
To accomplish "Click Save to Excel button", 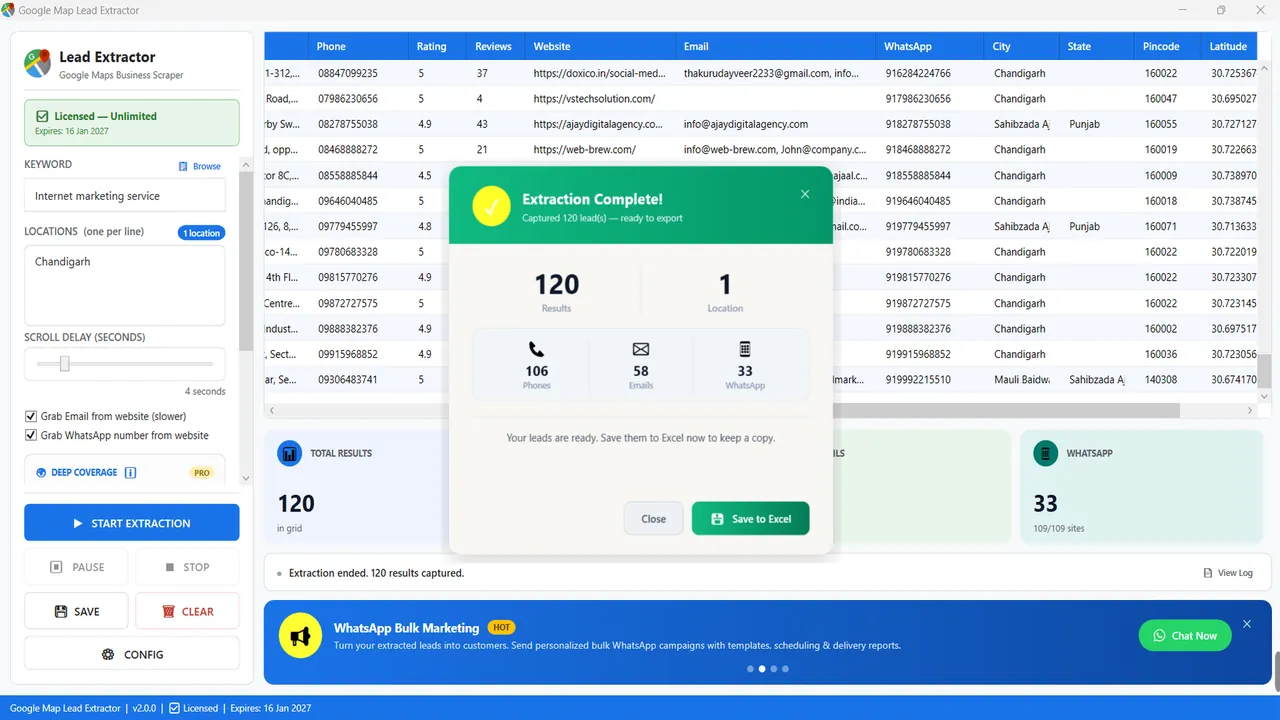I will [x=750, y=519].
